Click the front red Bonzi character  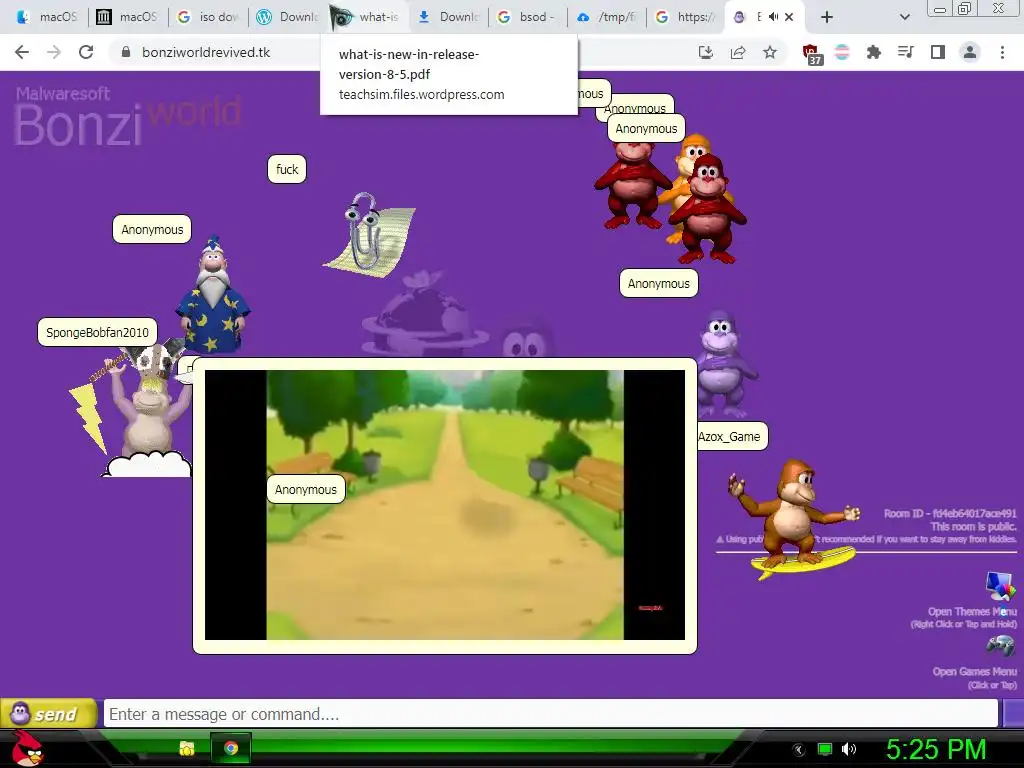coord(709,209)
